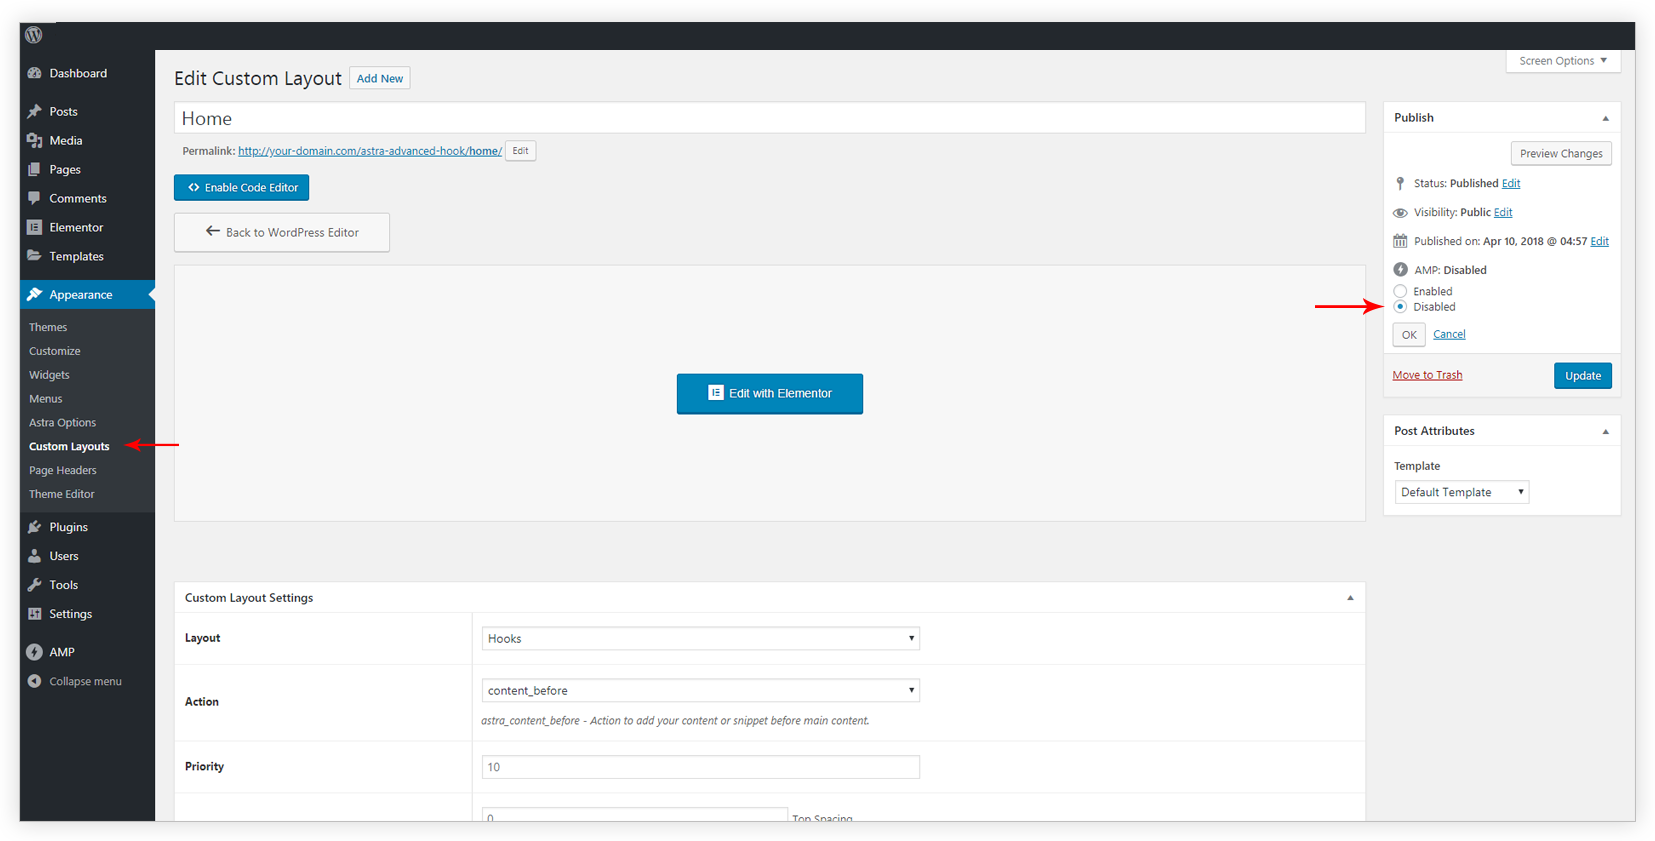Click the permalink URL
Image resolution: width=1655 pixels, height=841 pixels.
(x=370, y=151)
